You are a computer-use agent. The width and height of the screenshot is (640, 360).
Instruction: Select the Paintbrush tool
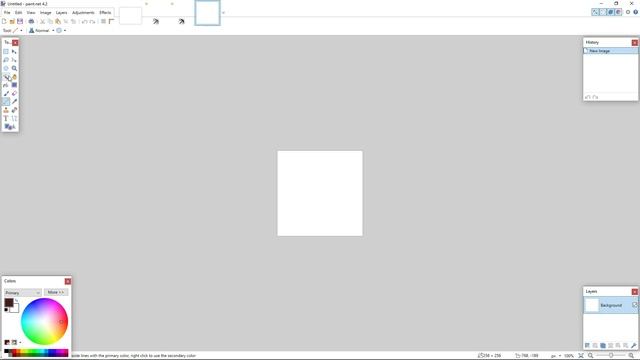coord(6,93)
